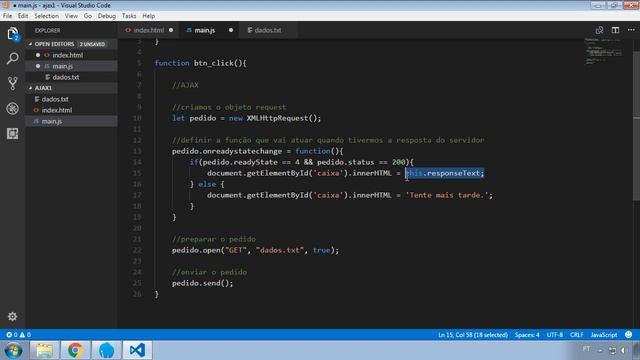Click the code minimap preview
This screenshot has height=360, width=640.
click(603, 51)
